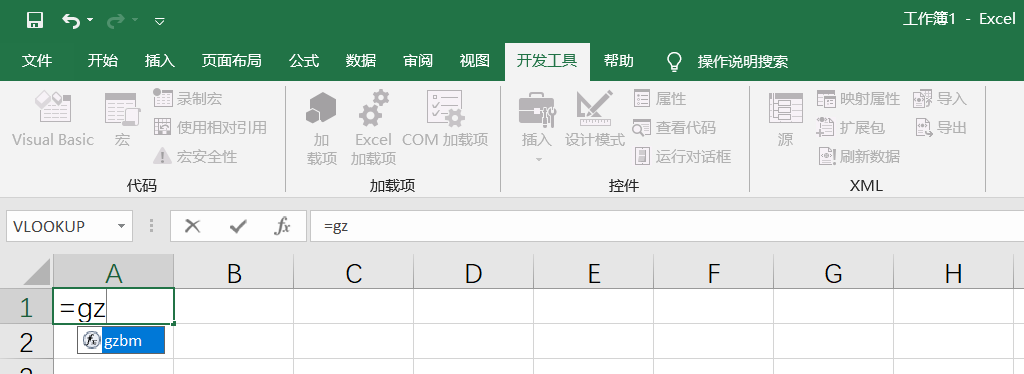This screenshot has width=1024, height=374.
Task: Toggle 使用相对引用 relative references
Action: [x=210, y=128]
